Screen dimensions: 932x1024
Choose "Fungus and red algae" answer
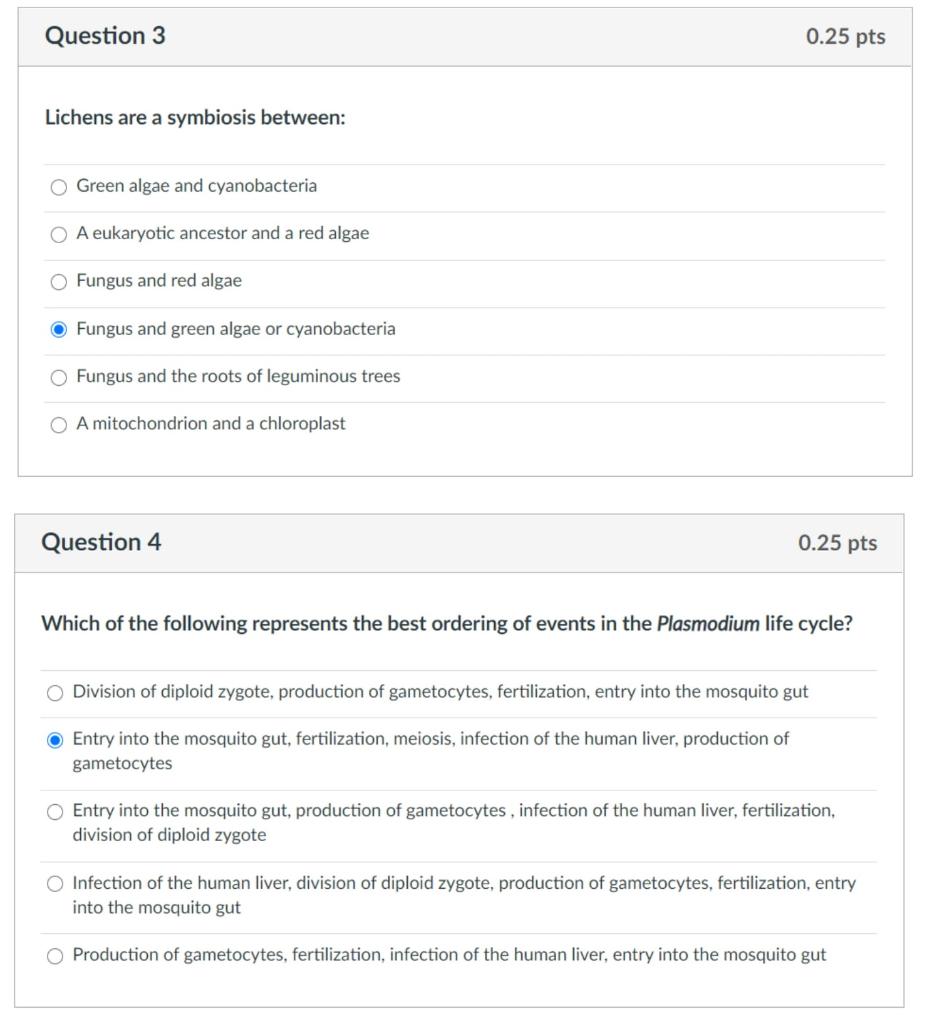60,281
